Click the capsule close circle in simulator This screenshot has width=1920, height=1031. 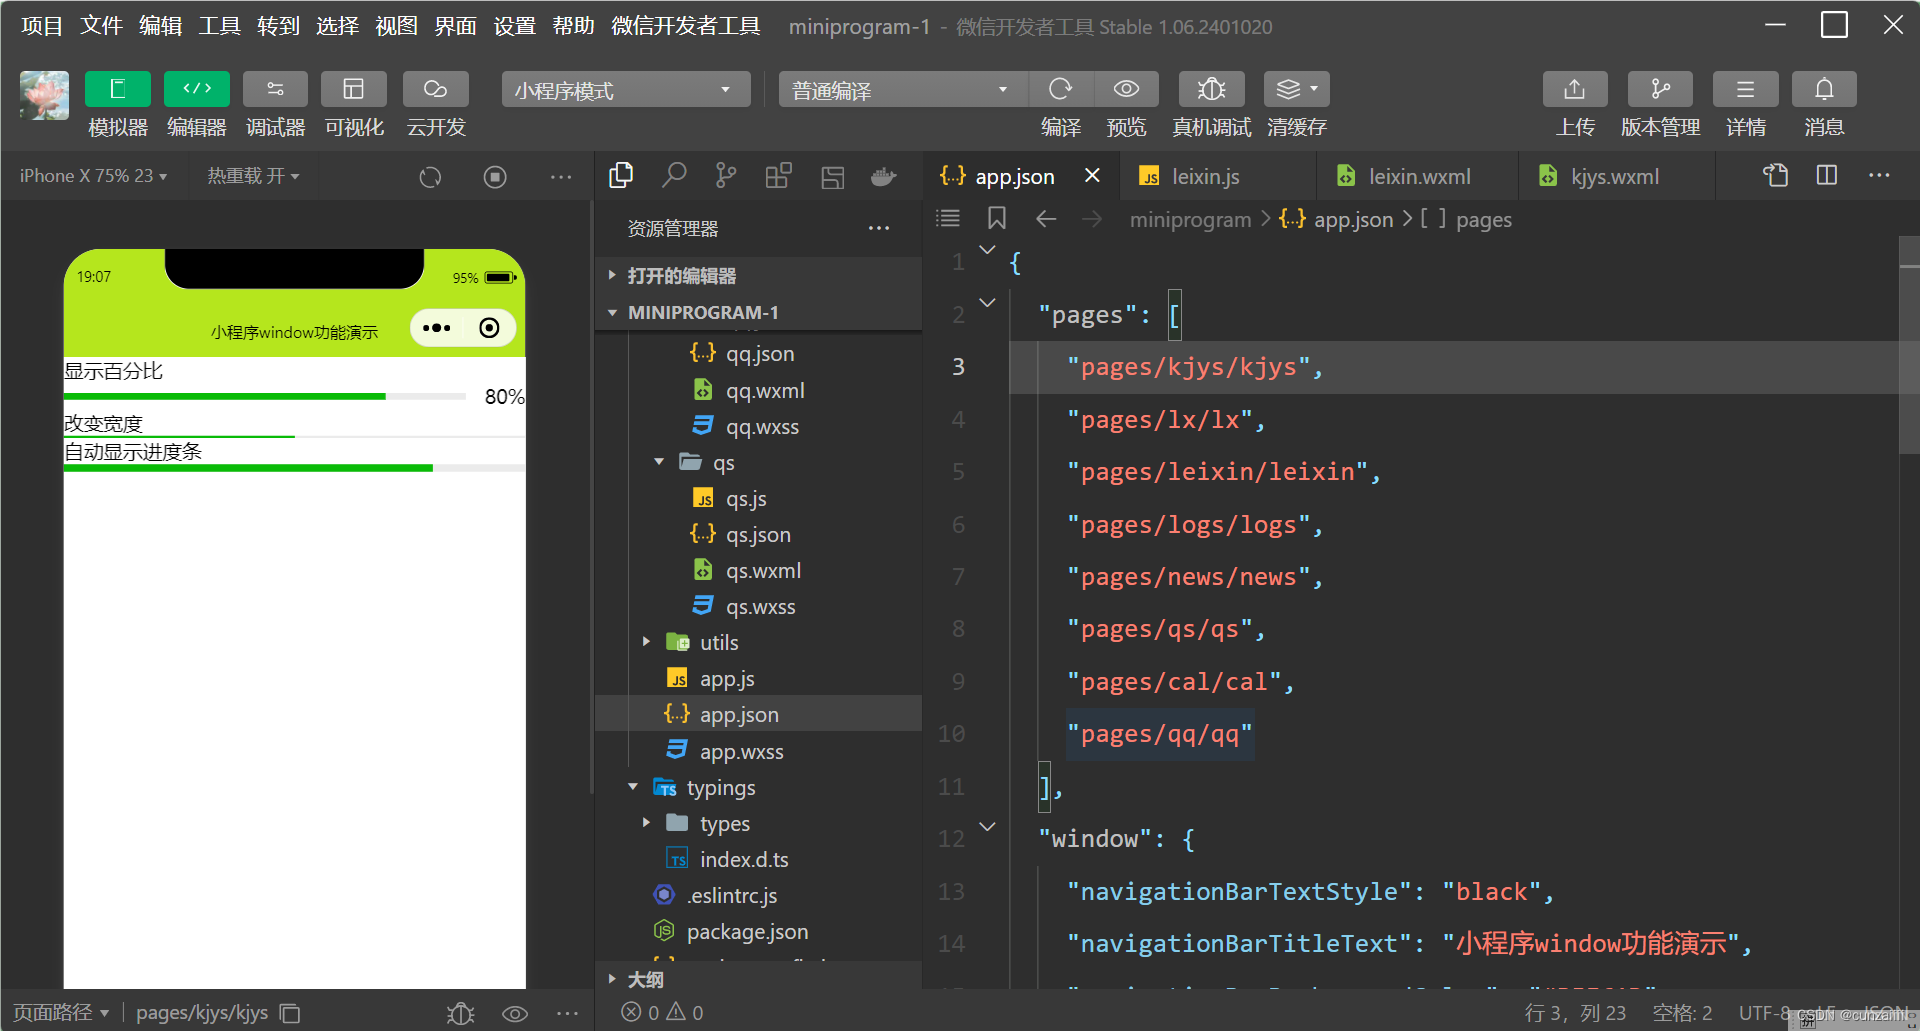pos(489,328)
